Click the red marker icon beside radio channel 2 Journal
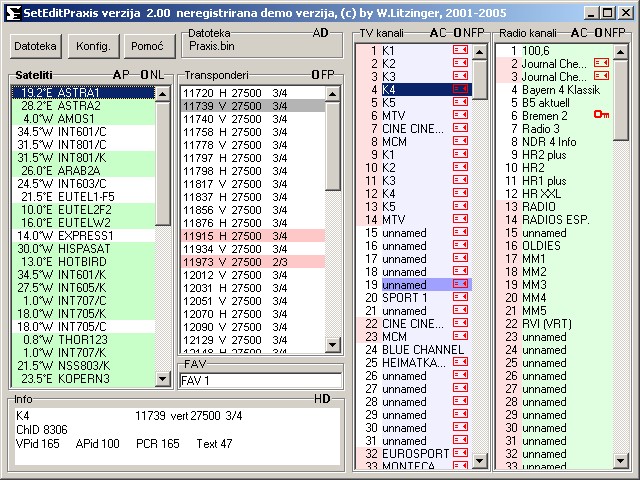640x480 pixels. pyautogui.click(x=601, y=62)
